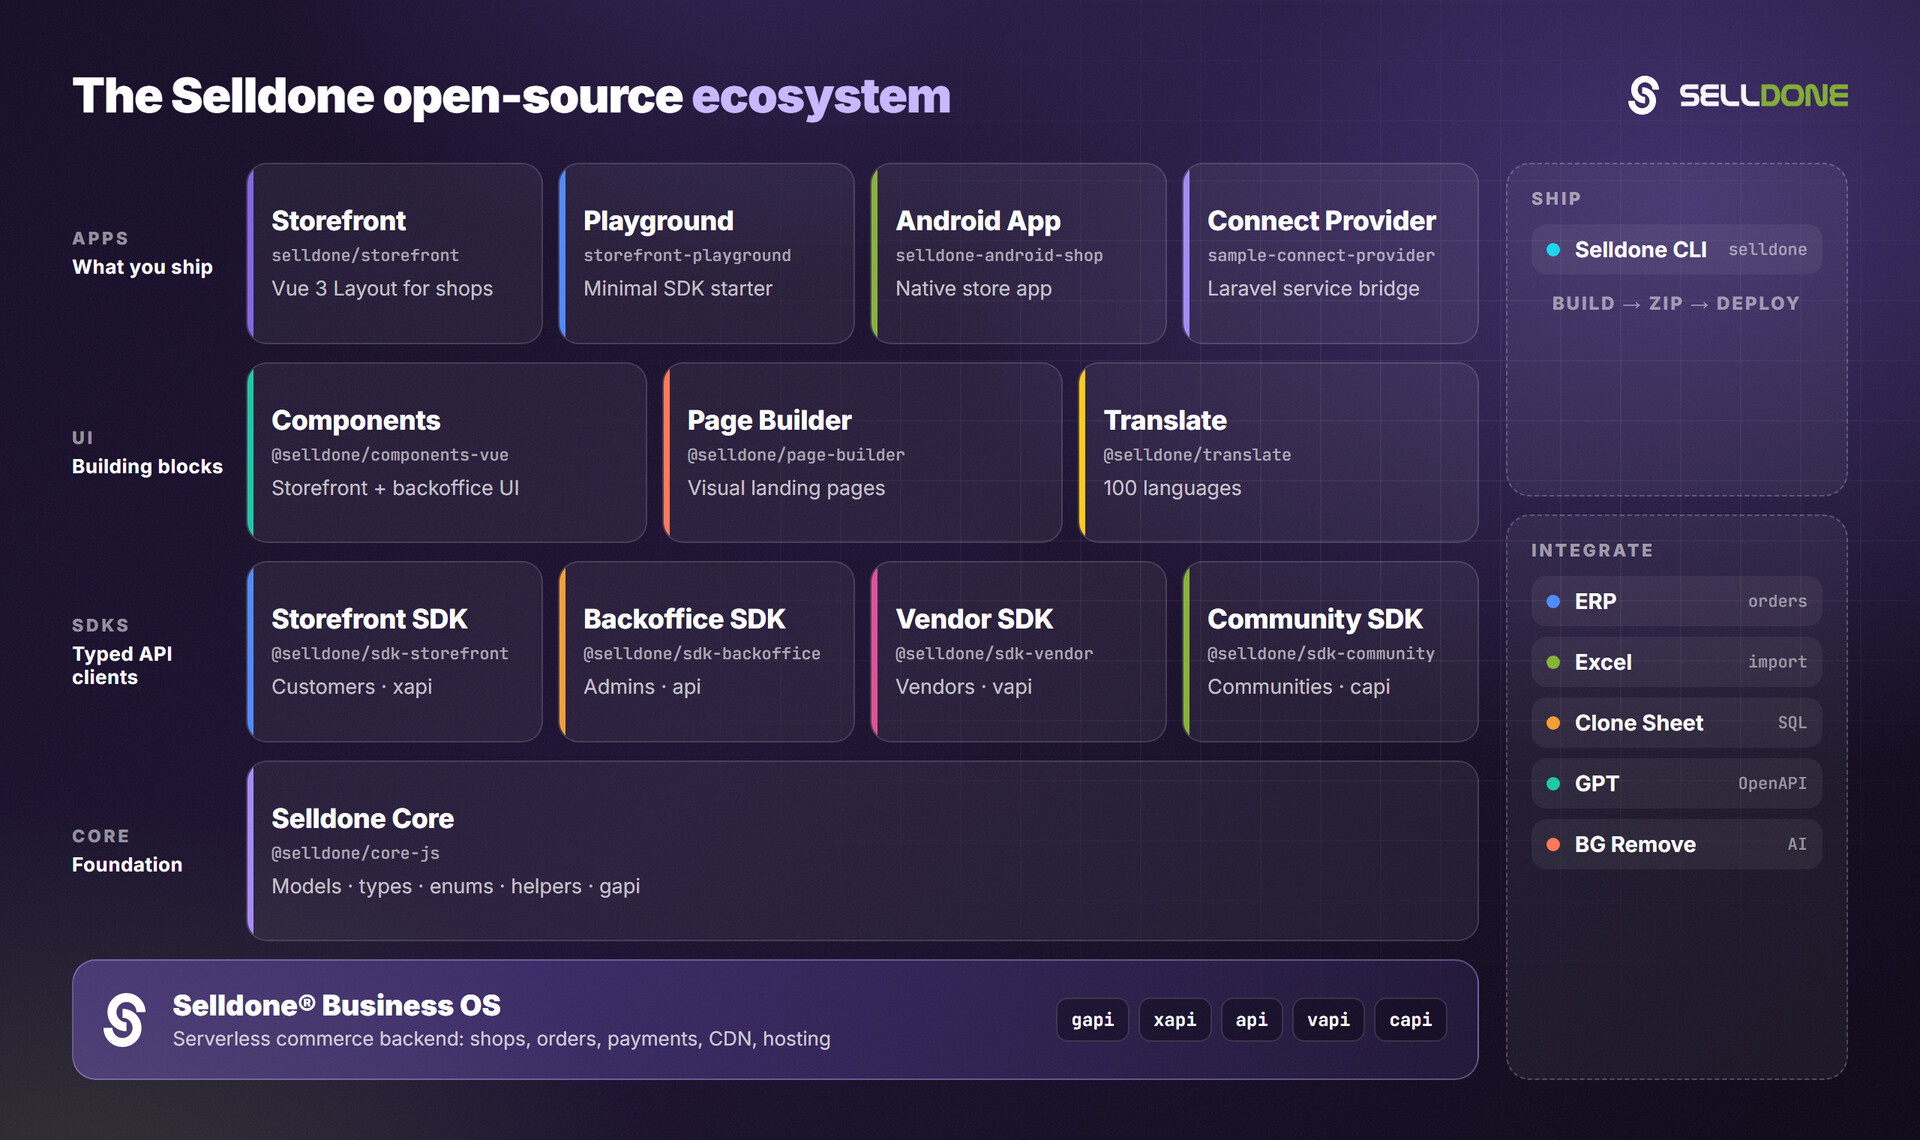
Task: Click the 'BUILD → ZIP → DEPLOY' text
Action: (1676, 304)
